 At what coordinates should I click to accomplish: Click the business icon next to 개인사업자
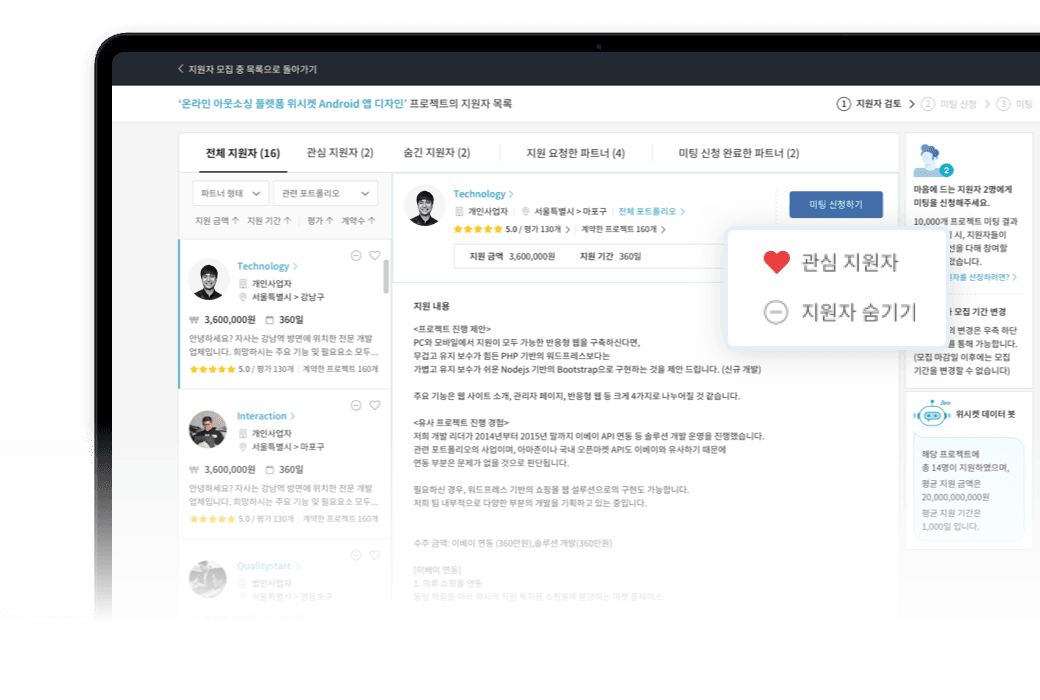pos(243,283)
